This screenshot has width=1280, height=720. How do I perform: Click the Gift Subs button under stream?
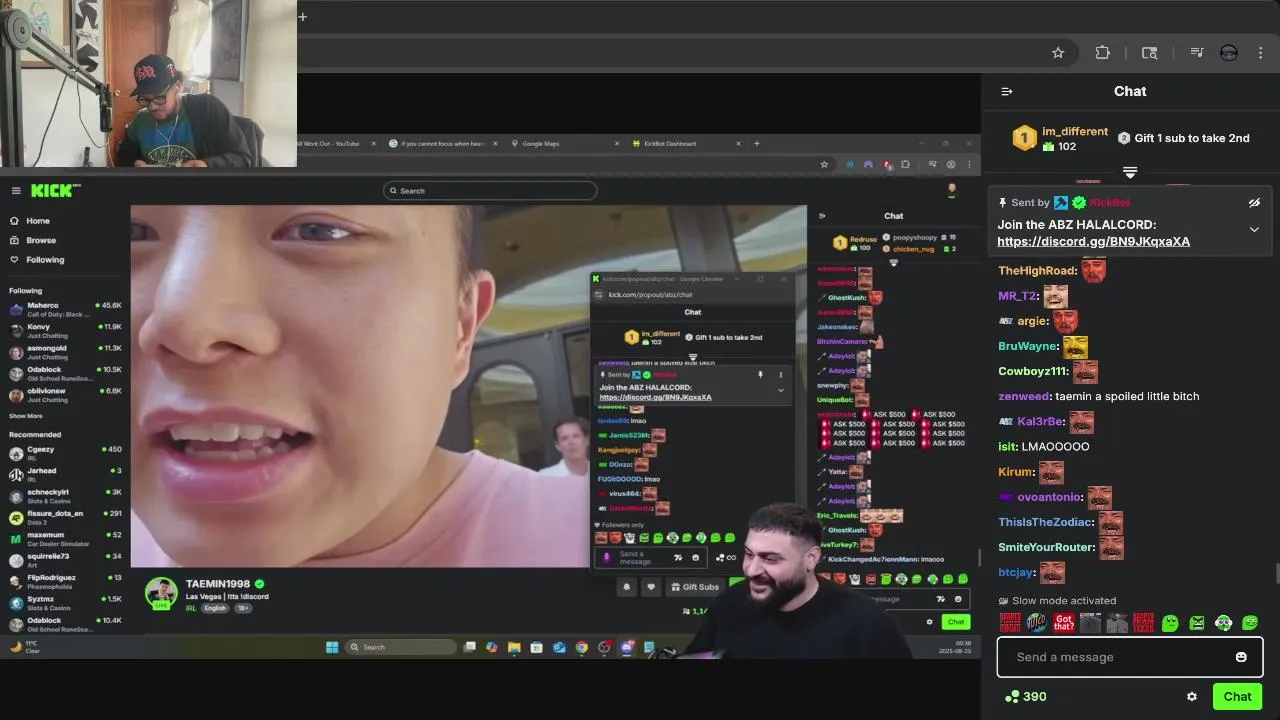click(695, 587)
